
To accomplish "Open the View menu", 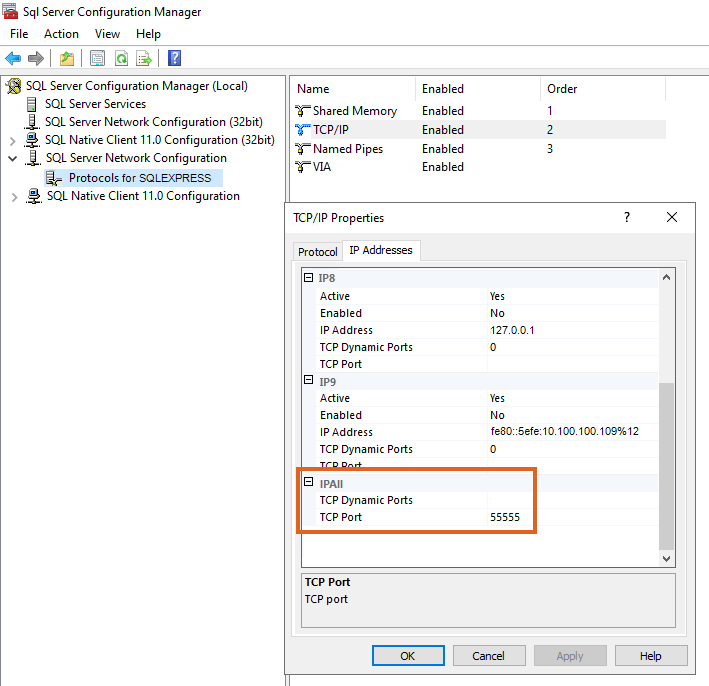I will [x=107, y=34].
